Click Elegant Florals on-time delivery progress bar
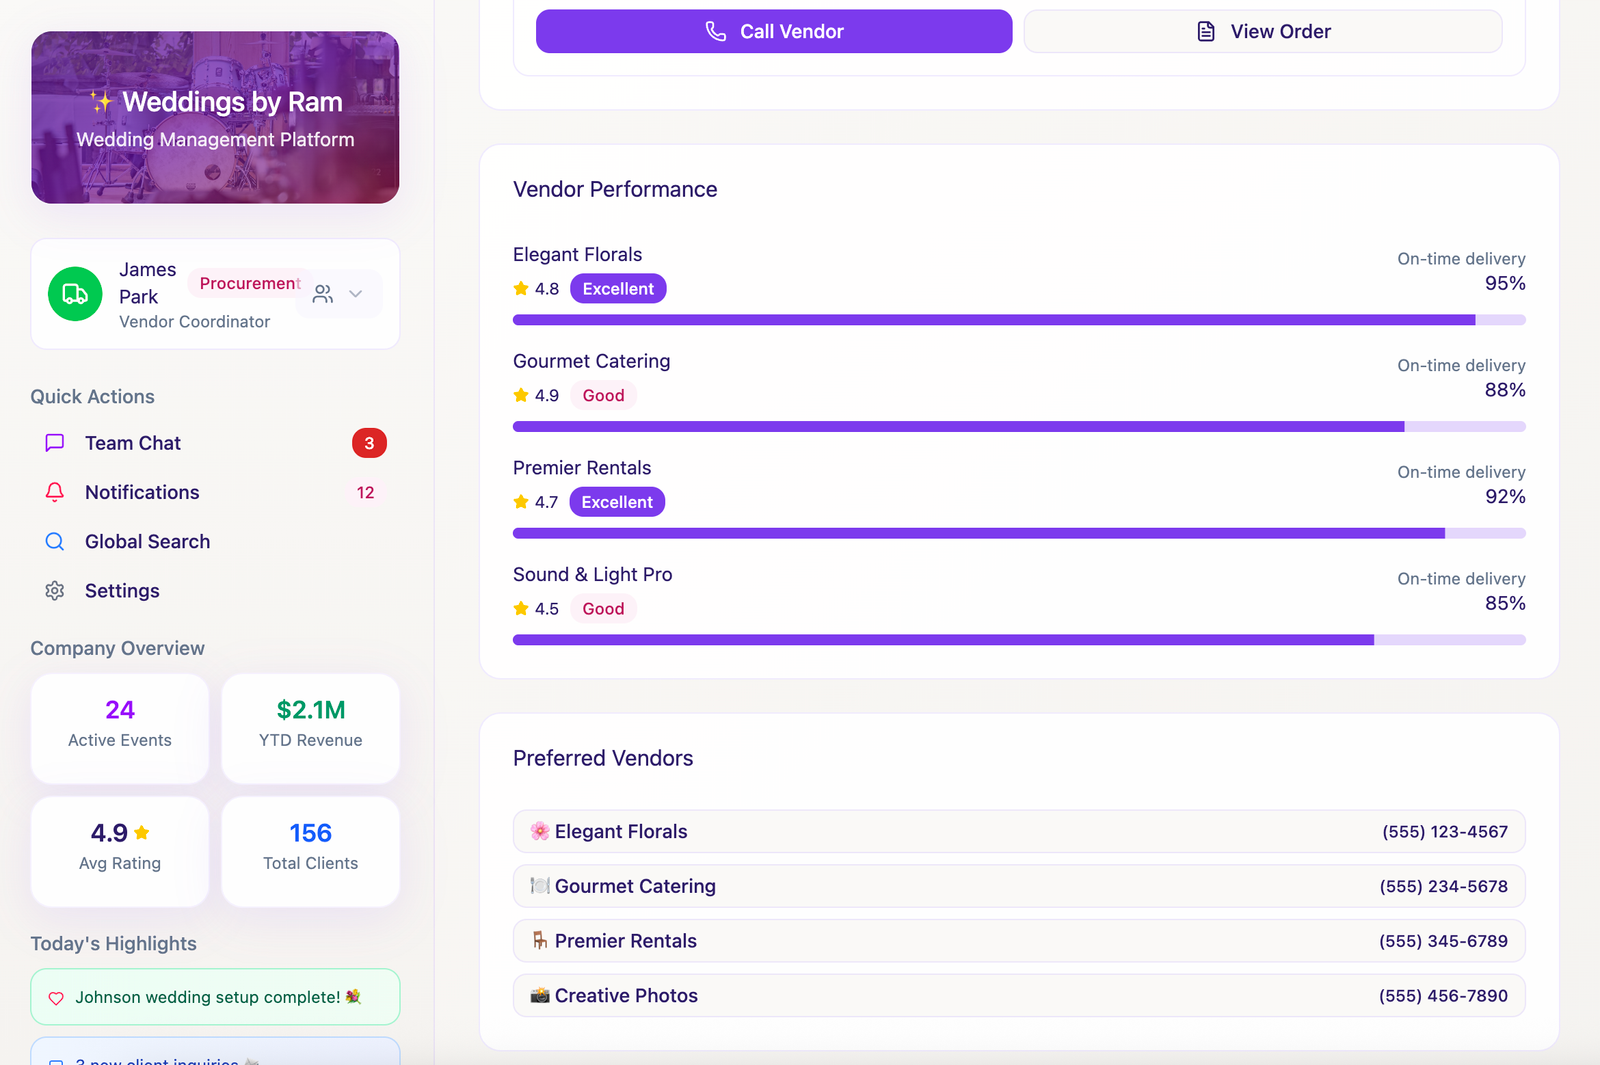 (1018, 320)
